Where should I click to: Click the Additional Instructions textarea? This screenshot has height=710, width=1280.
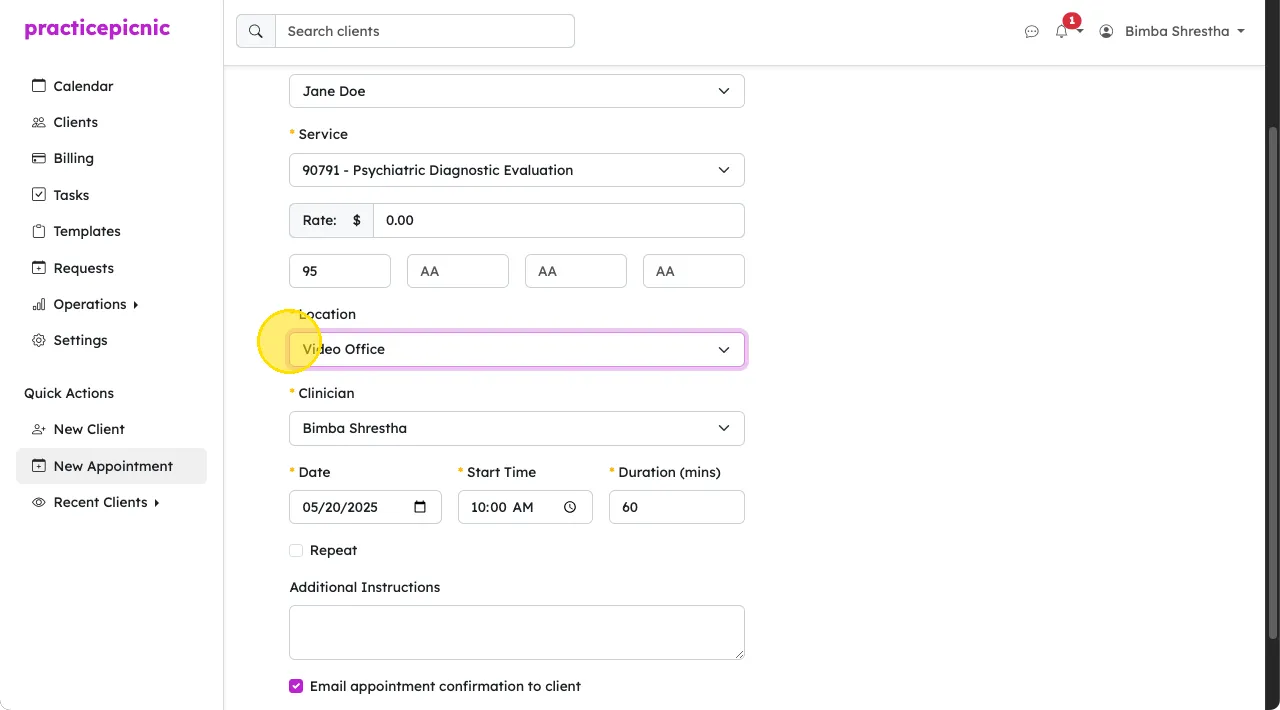pos(517,632)
